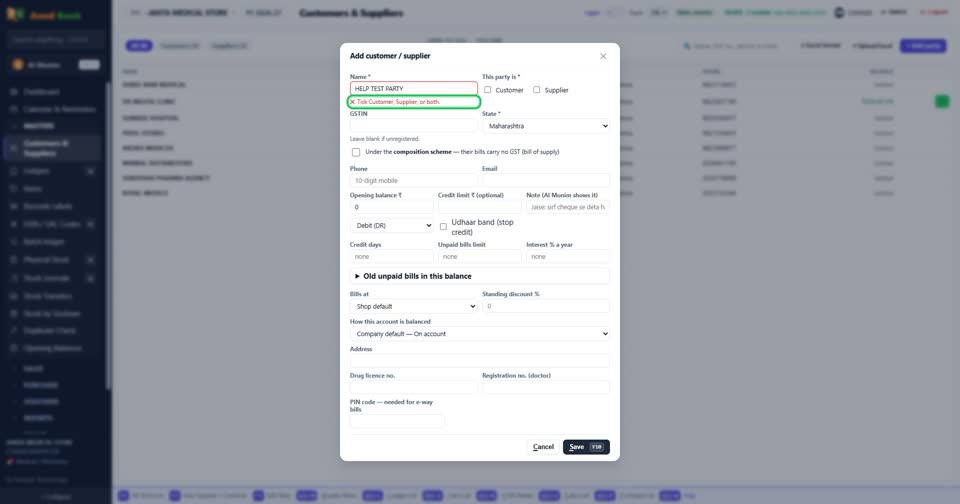
Task: Focus the Address input field
Action: (479, 361)
